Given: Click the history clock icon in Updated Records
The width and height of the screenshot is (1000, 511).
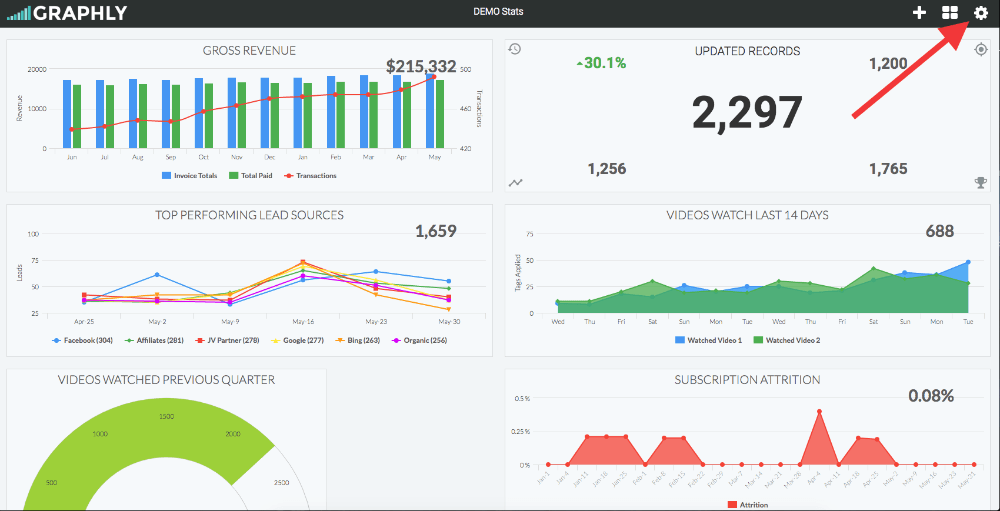Looking at the screenshot, I should [515, 49].
